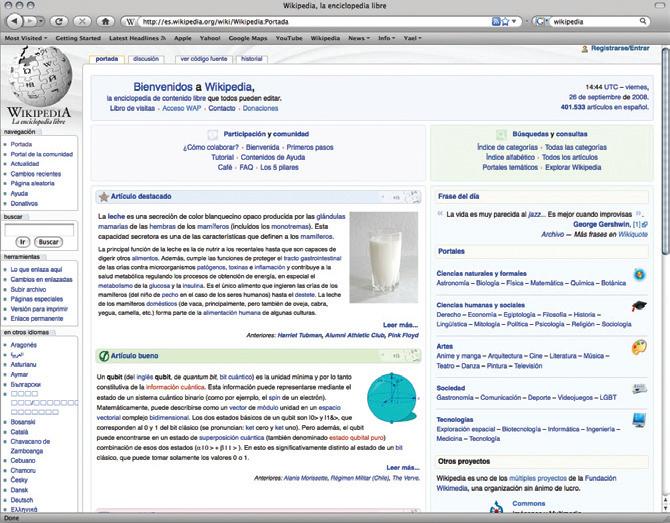Screen dimensions: 670x523
Task: Open the ver código fuente tab
Action: pos(204,59)
